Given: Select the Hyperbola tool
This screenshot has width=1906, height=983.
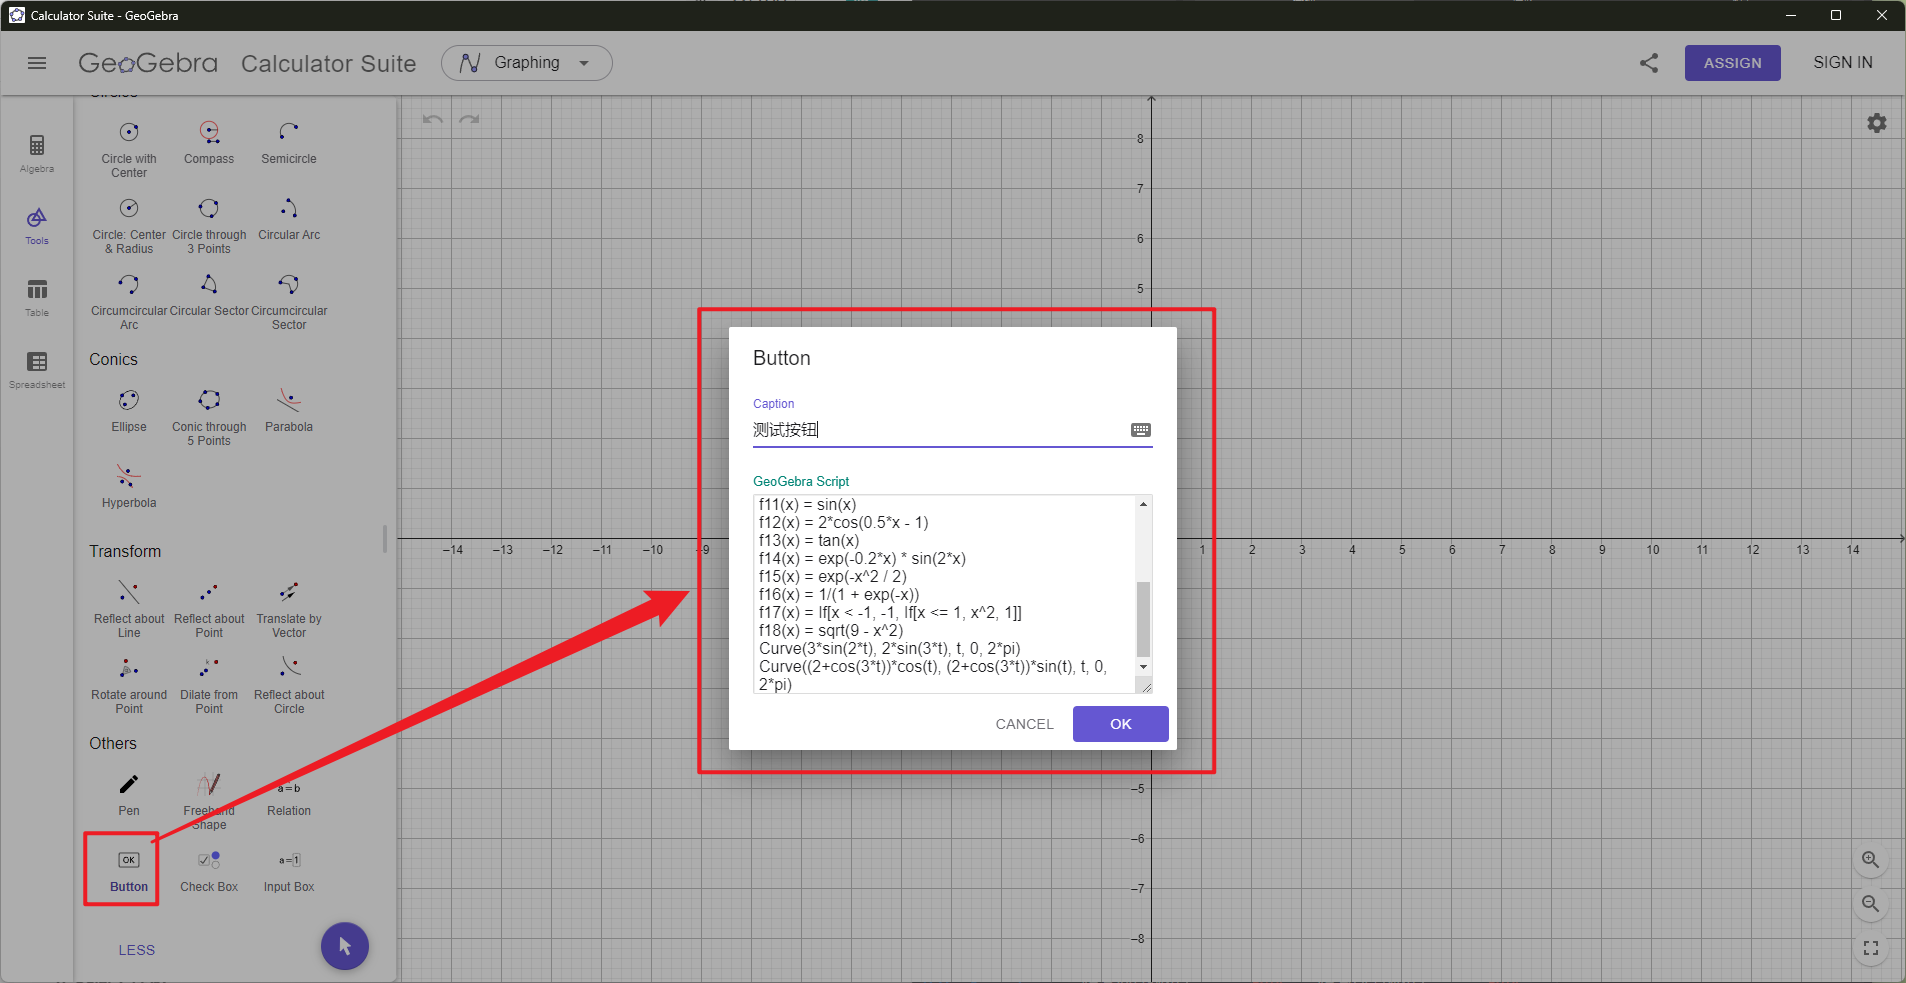Looking at the screenshot, I should (x=129, y=487).
